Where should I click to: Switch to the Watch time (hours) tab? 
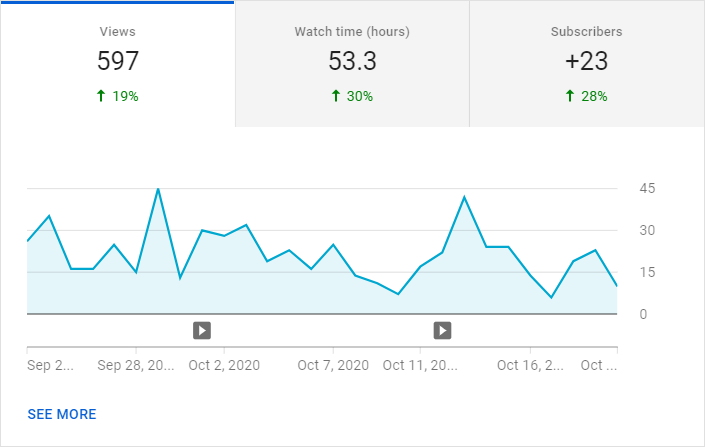coord(352,64)
